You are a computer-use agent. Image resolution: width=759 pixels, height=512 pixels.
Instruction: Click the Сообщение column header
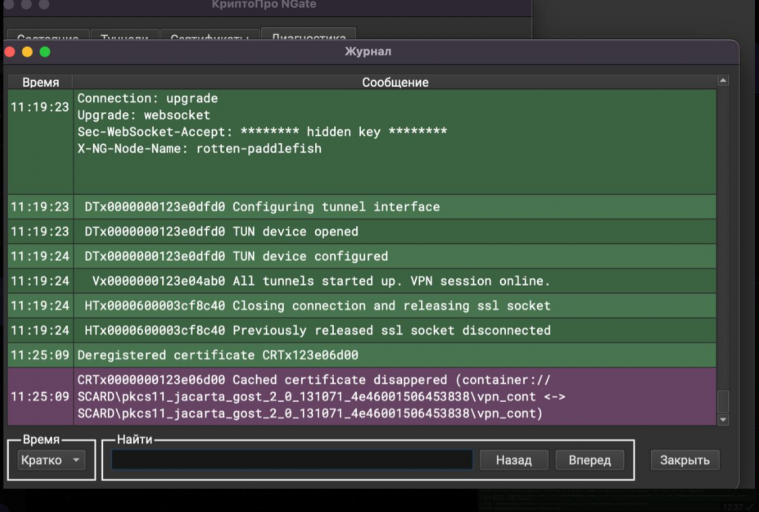click(395, 82)
